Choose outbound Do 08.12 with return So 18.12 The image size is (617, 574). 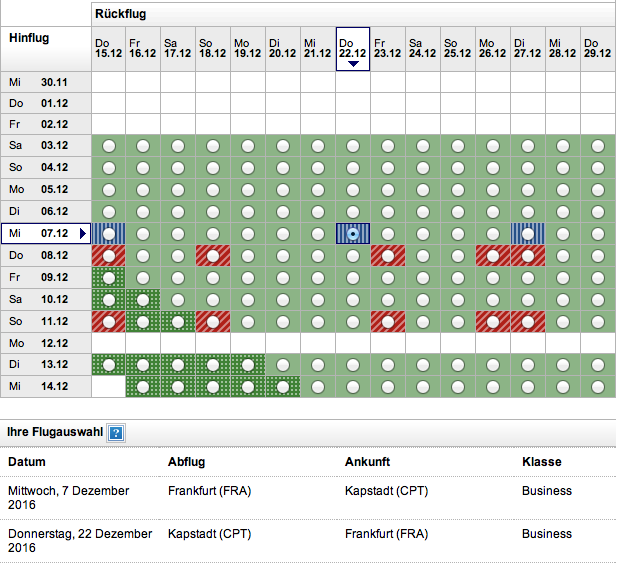tap(213, 256)
